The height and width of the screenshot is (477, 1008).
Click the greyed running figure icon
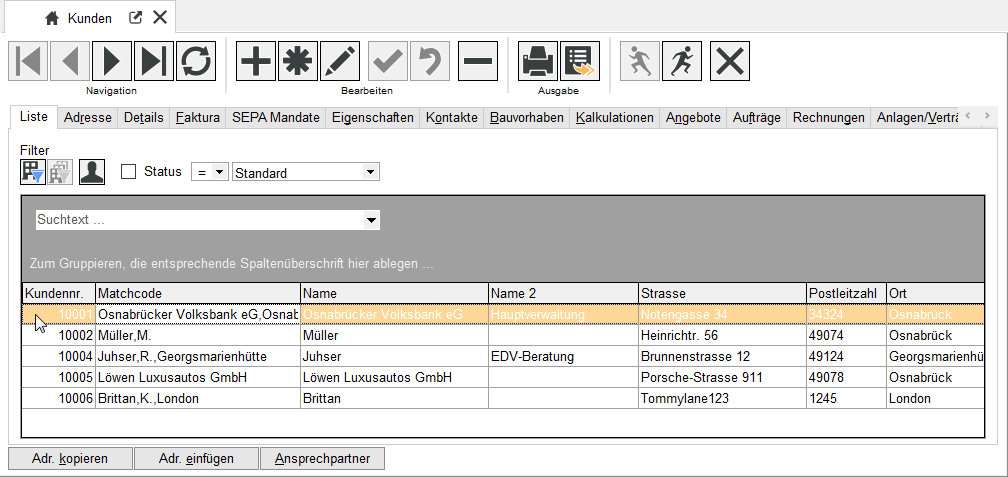coord(640,61)
